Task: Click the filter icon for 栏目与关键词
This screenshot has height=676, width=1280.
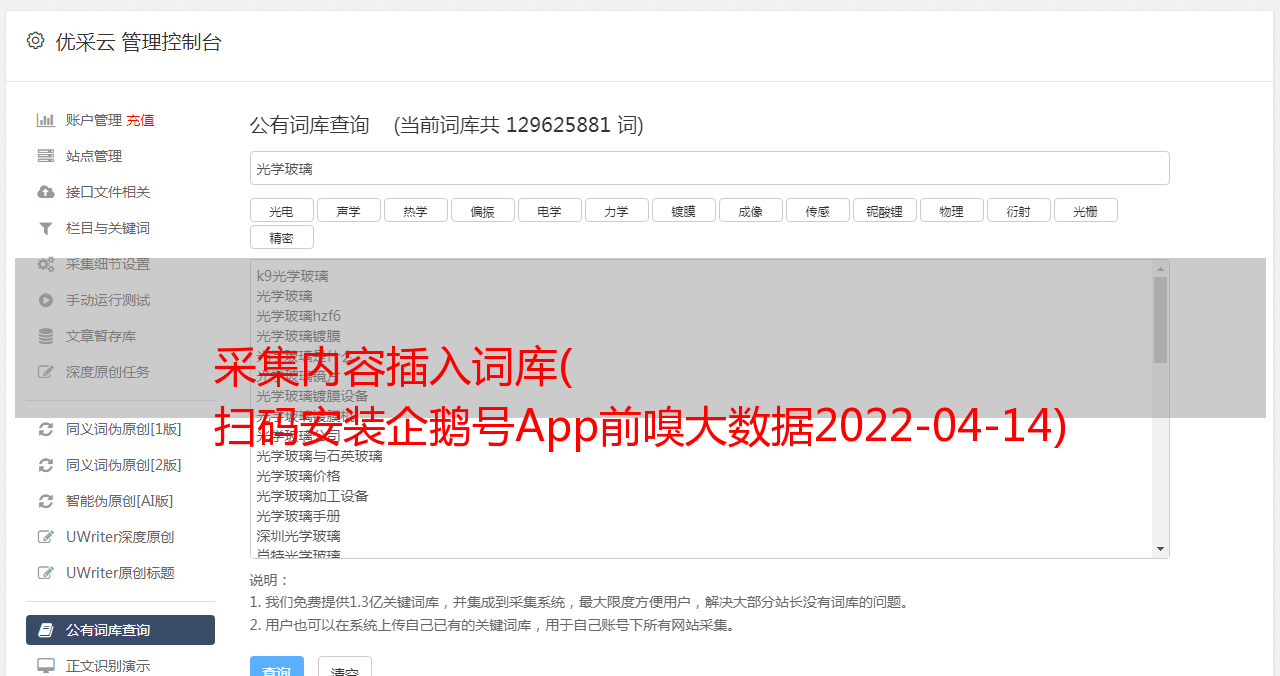Action: point(45,228)
